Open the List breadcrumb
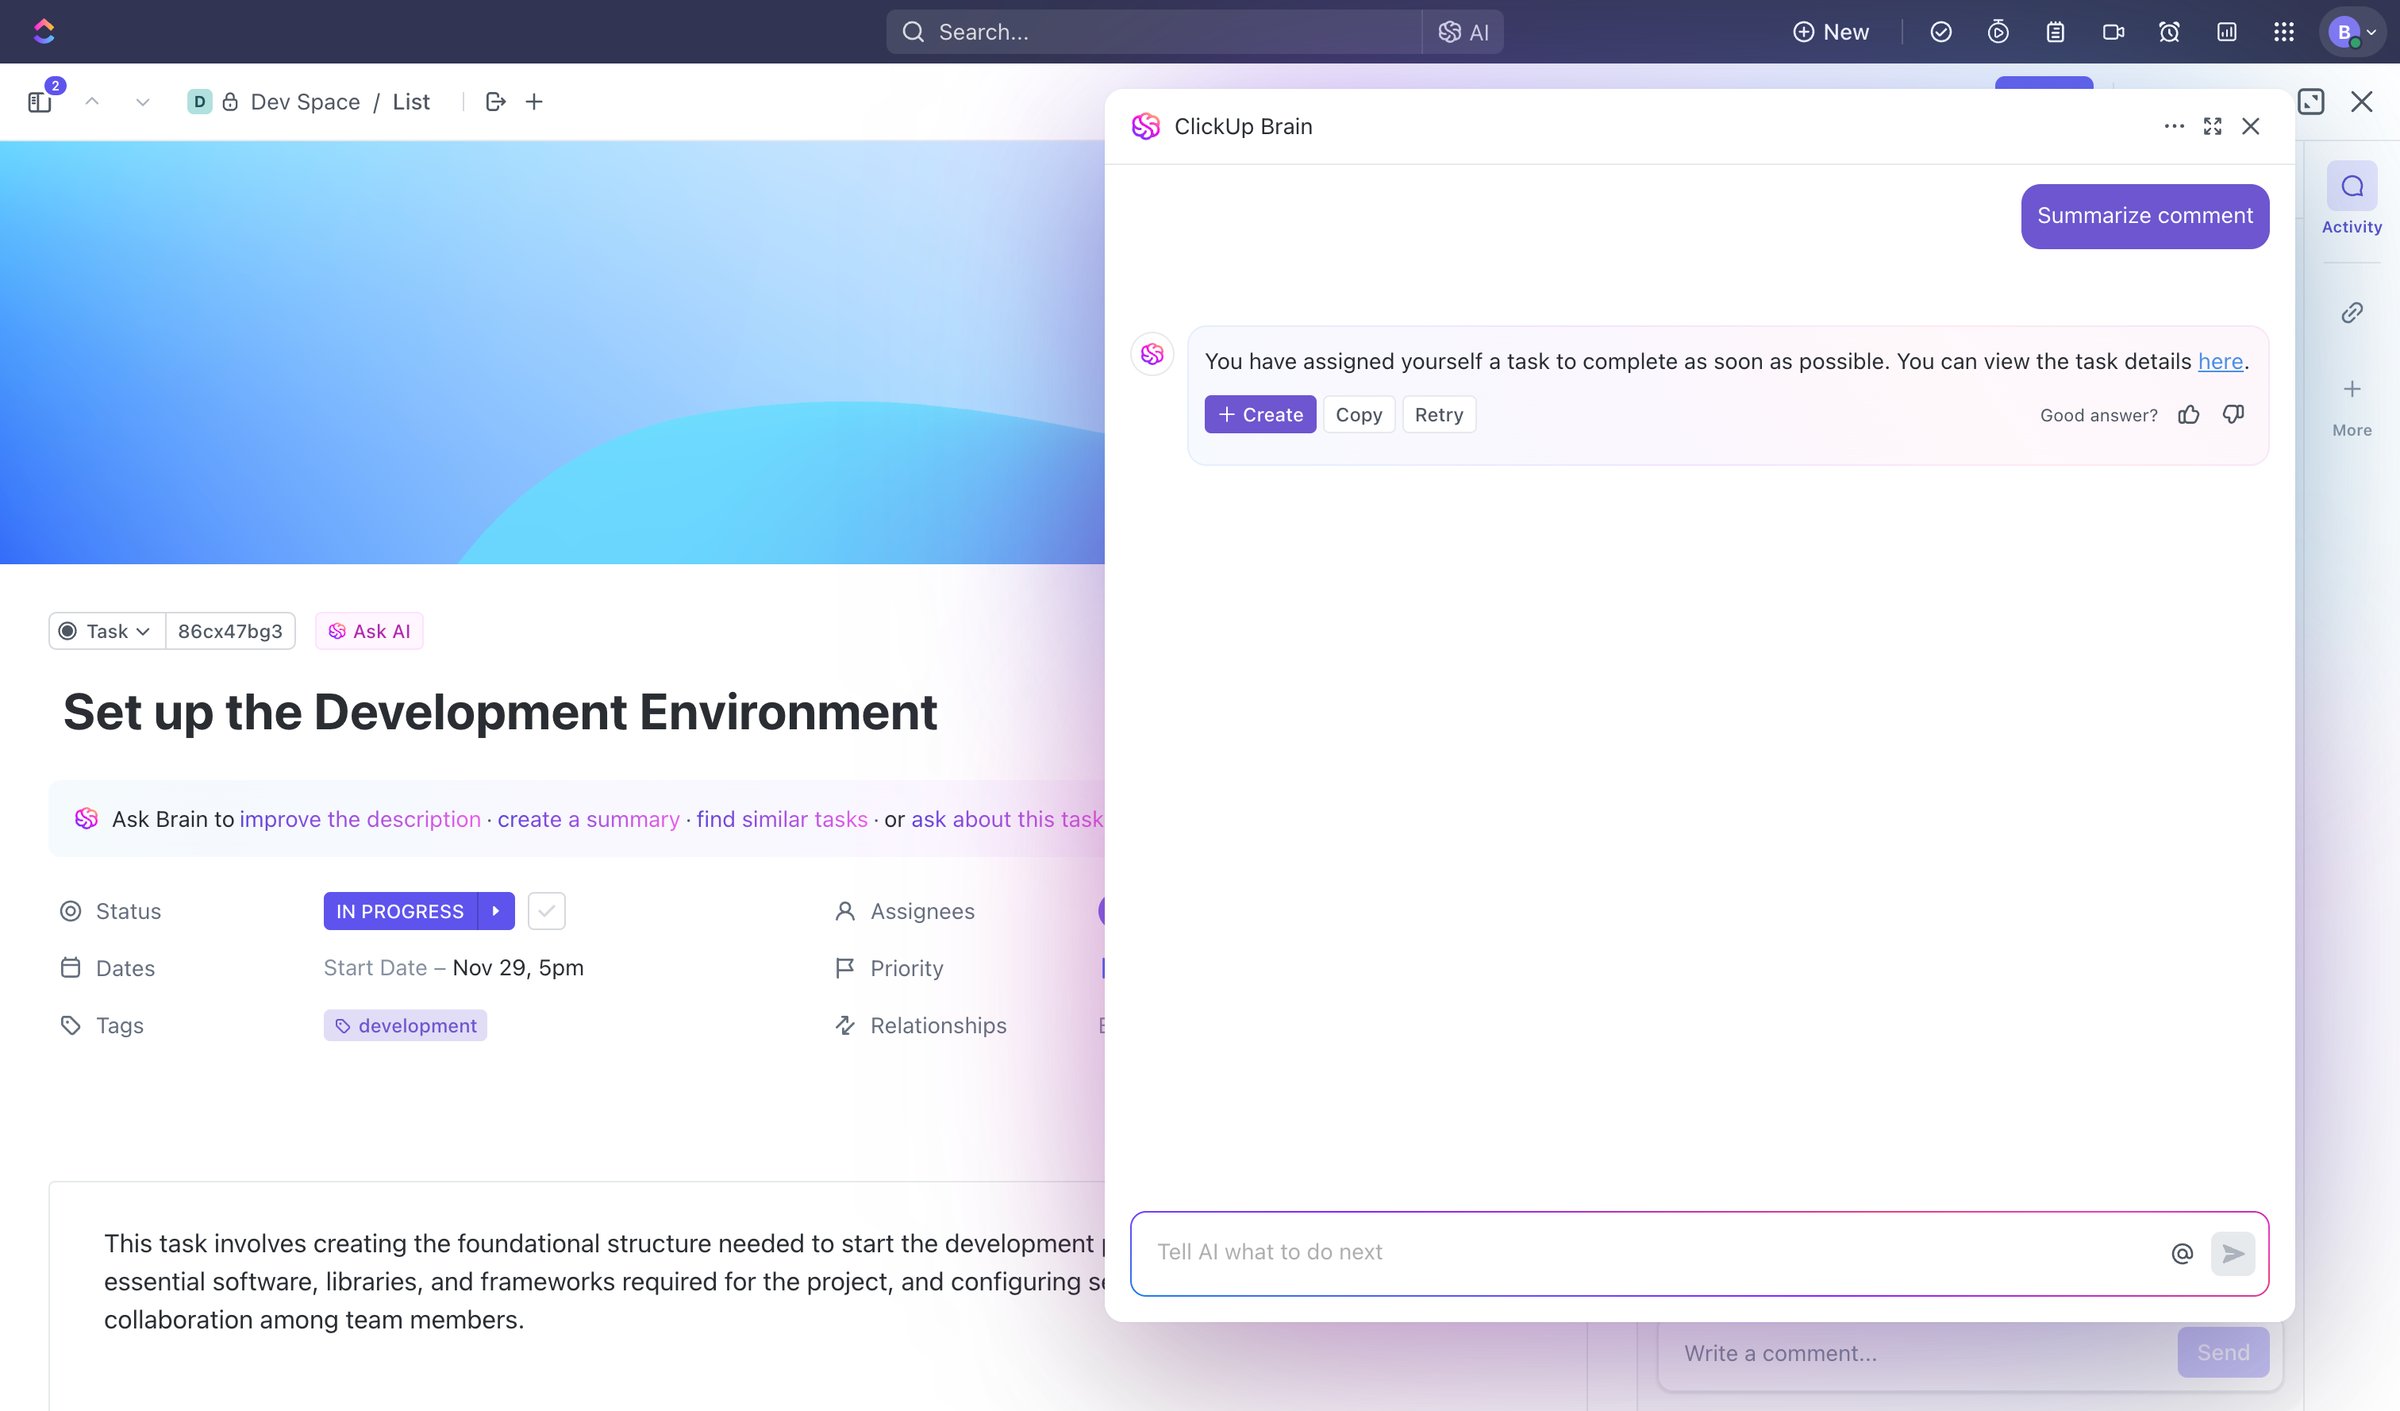 [411, 101]
